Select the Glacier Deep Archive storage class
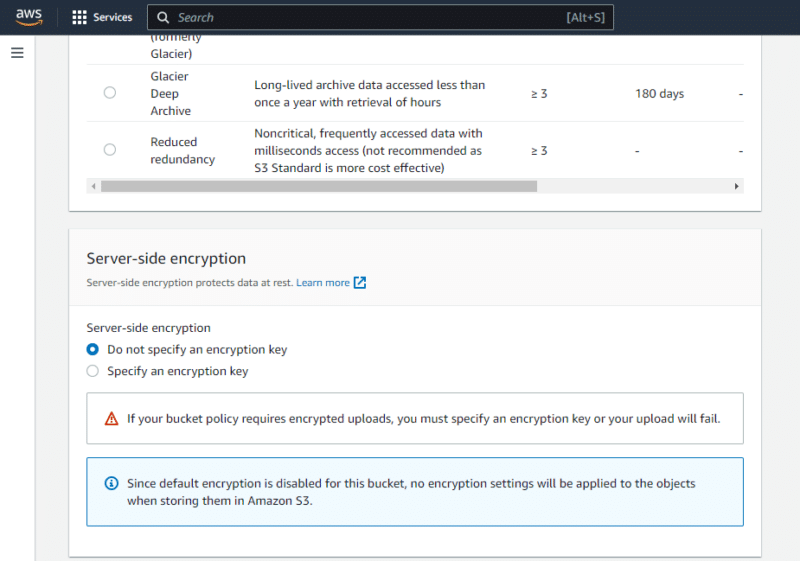 pos(110,93)
